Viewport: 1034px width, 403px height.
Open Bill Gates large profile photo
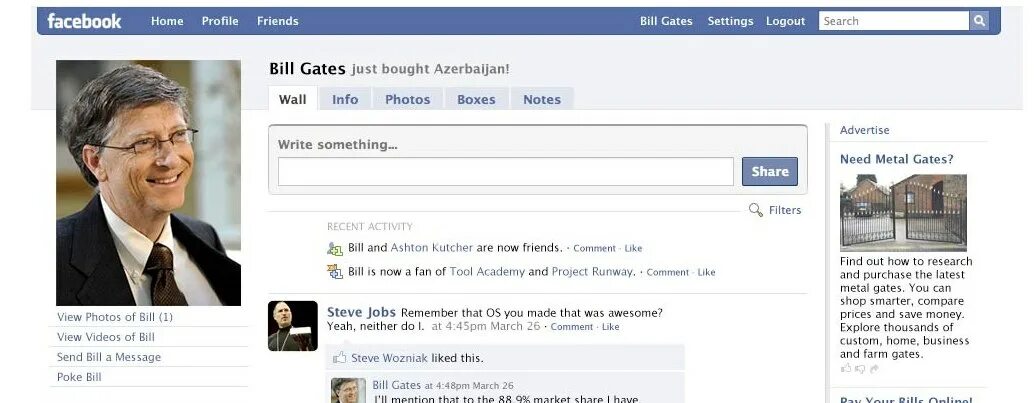[x=148, y=183]
